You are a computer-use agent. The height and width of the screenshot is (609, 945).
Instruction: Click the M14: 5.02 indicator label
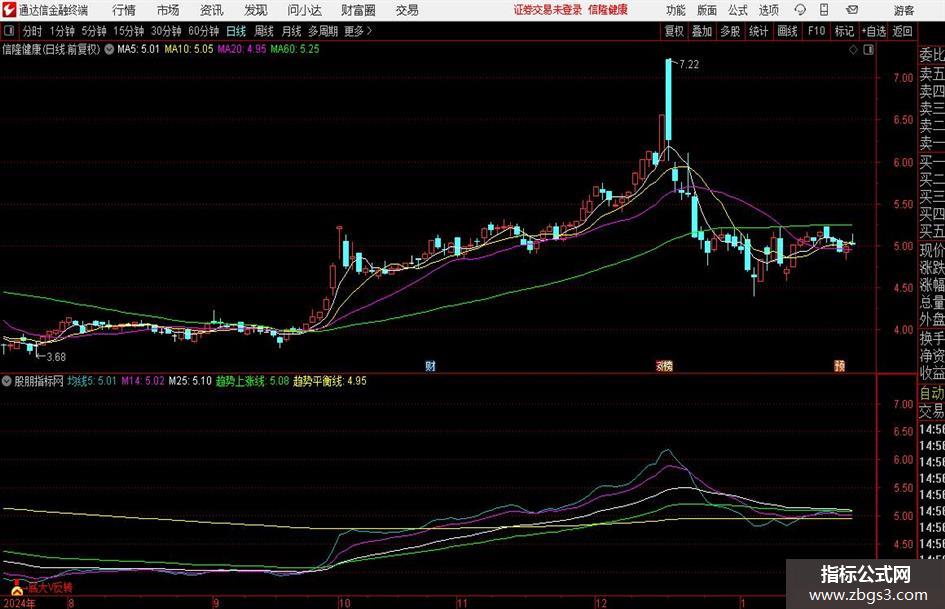(x=143, y=381)
